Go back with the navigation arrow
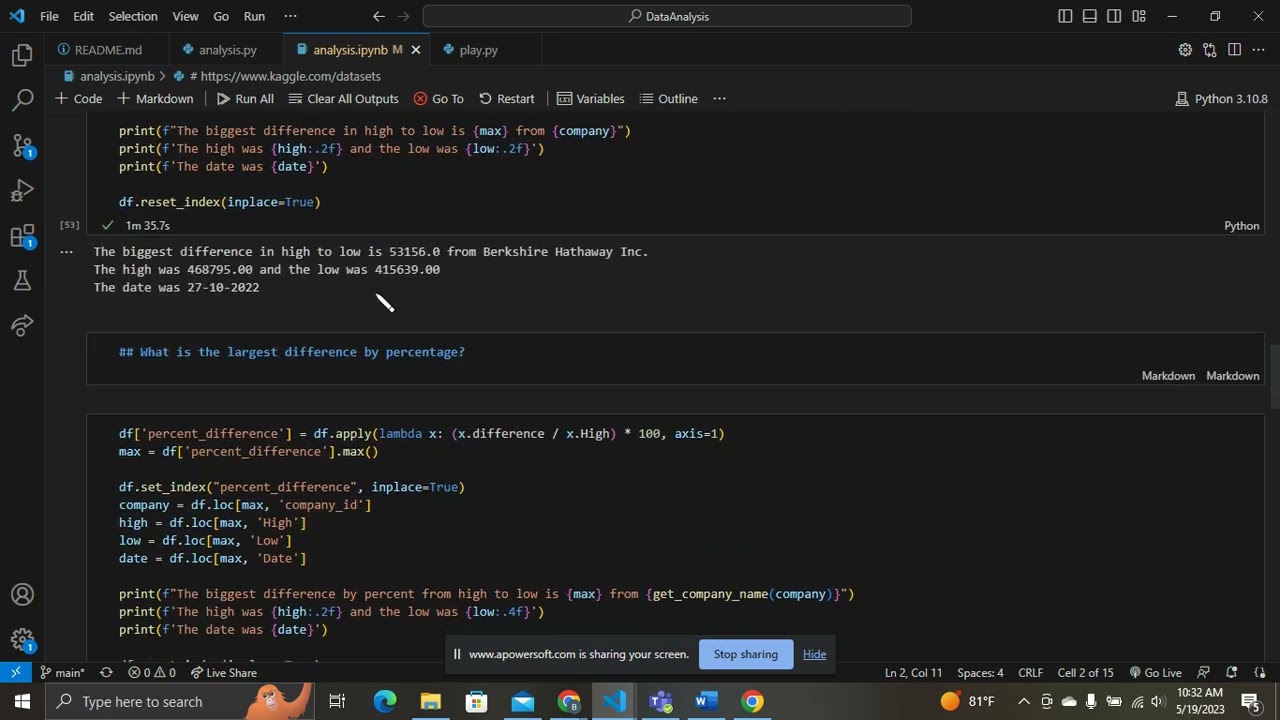Image resolution: width=1280 pixels, height=720 pixels. [x=378, y=16]
